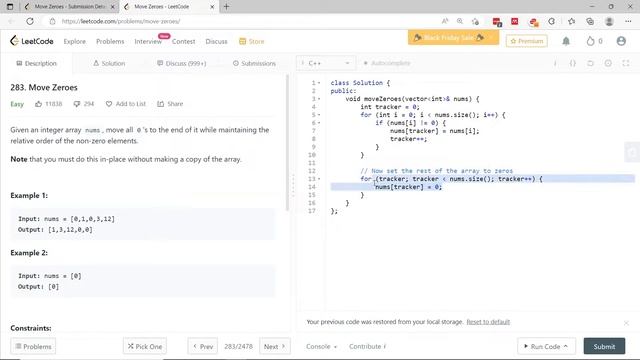Image resolution: width=640 pixels, height=360 pixels.
Task: Click the browser zoom magnifier icon
Action: pyautogui.click(x=460, y=21)
